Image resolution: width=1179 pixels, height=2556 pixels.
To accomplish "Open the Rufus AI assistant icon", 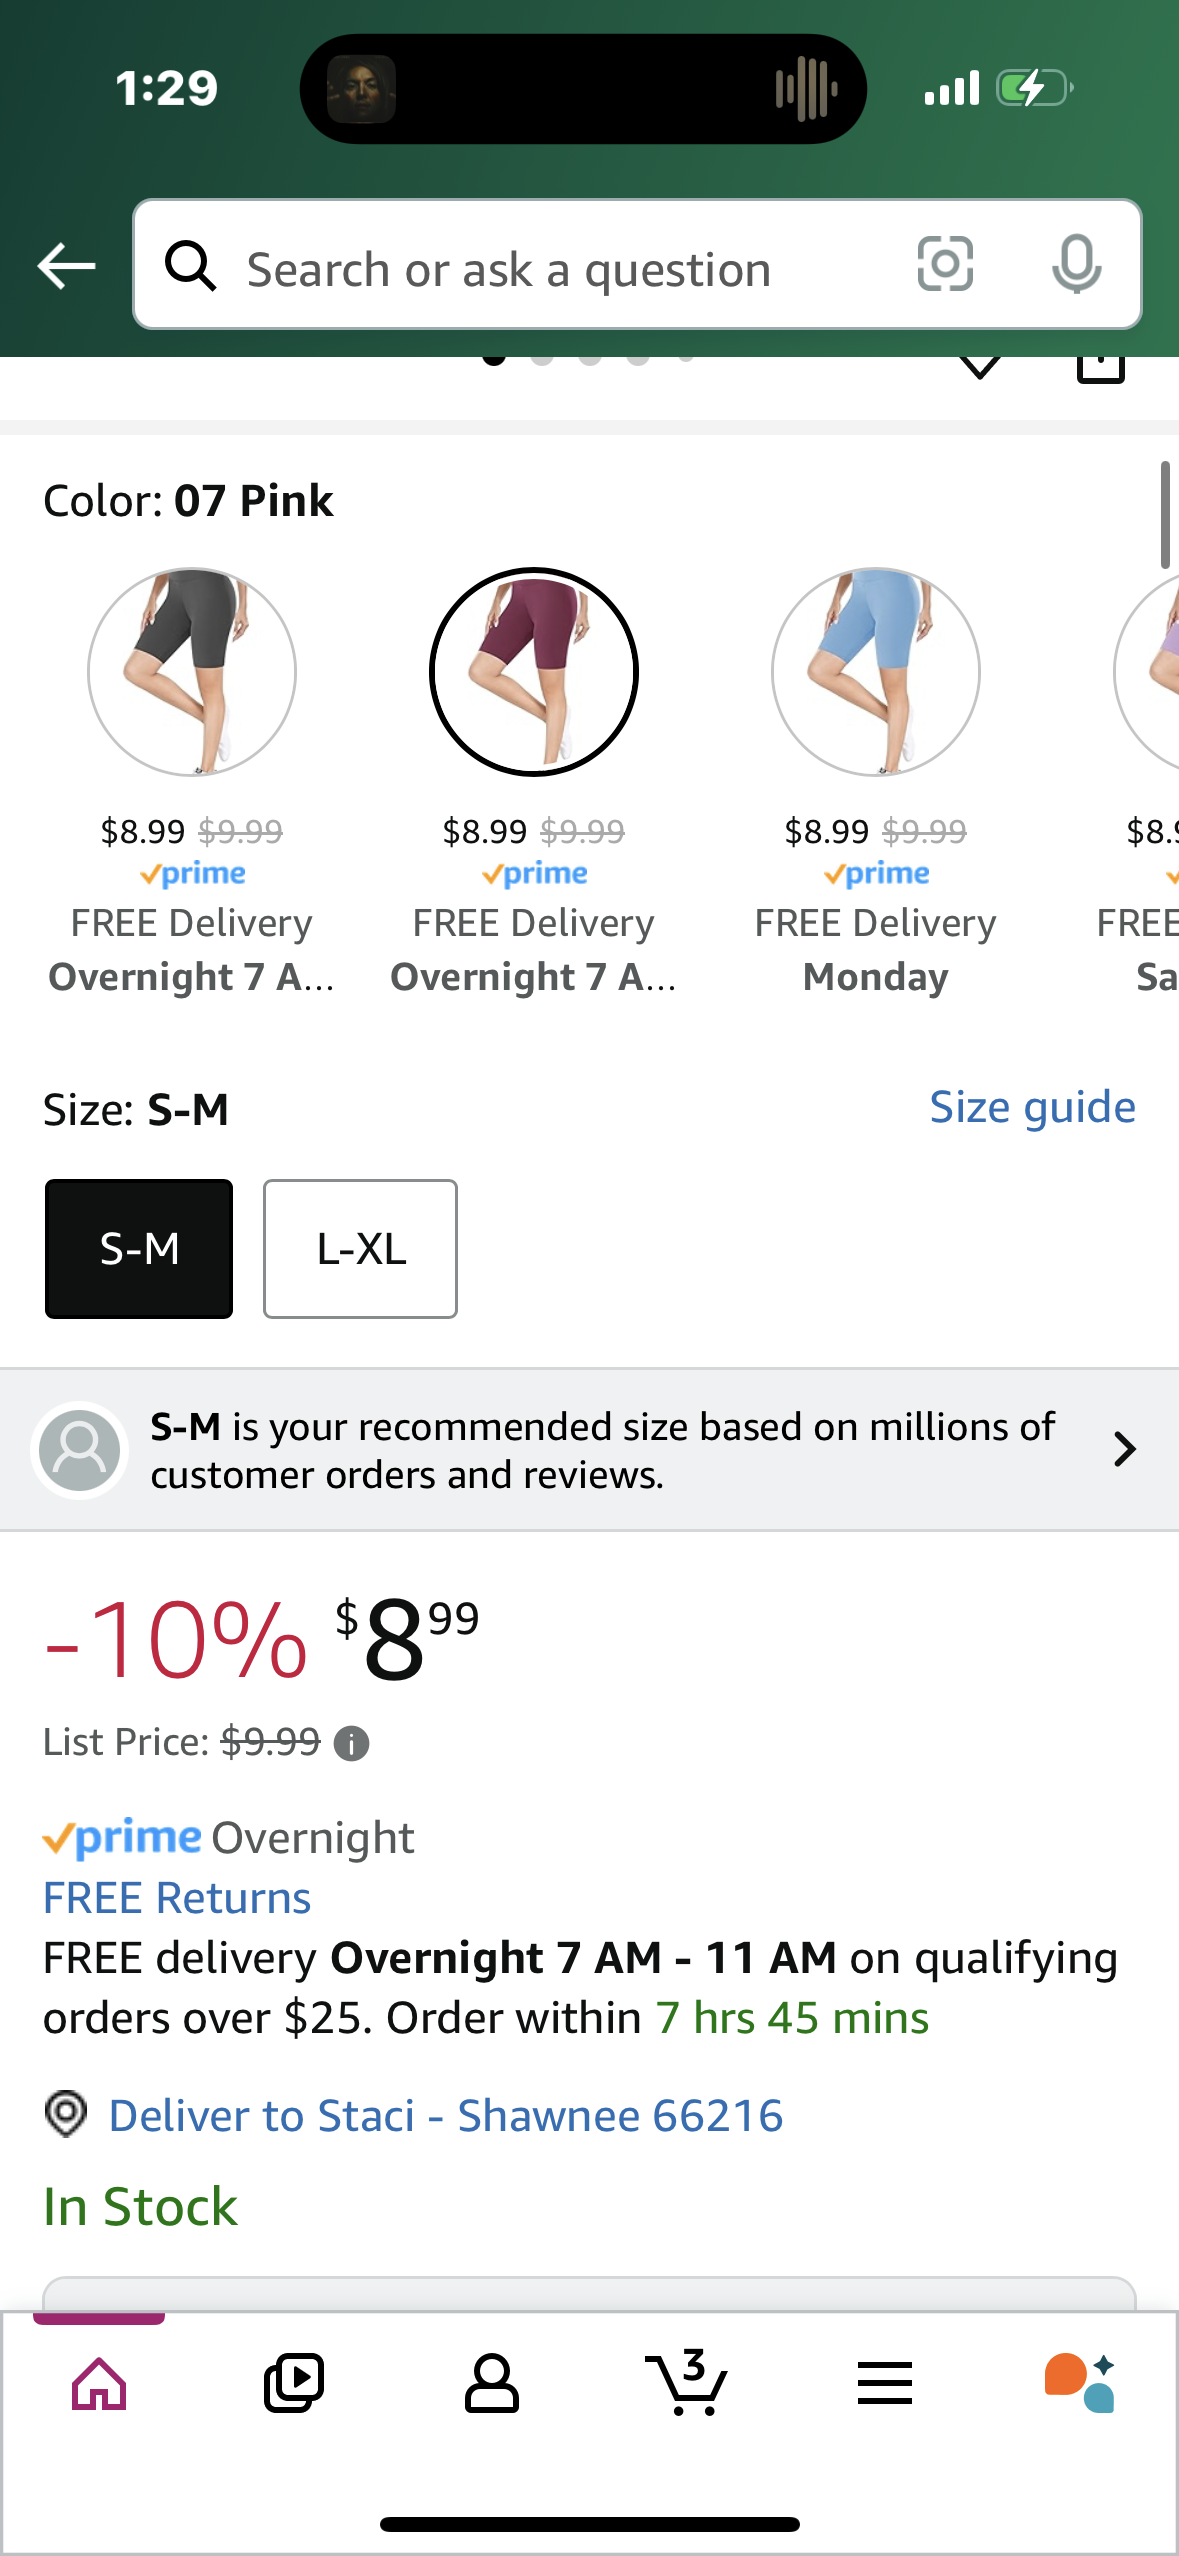I will tap(1080, 2383).
